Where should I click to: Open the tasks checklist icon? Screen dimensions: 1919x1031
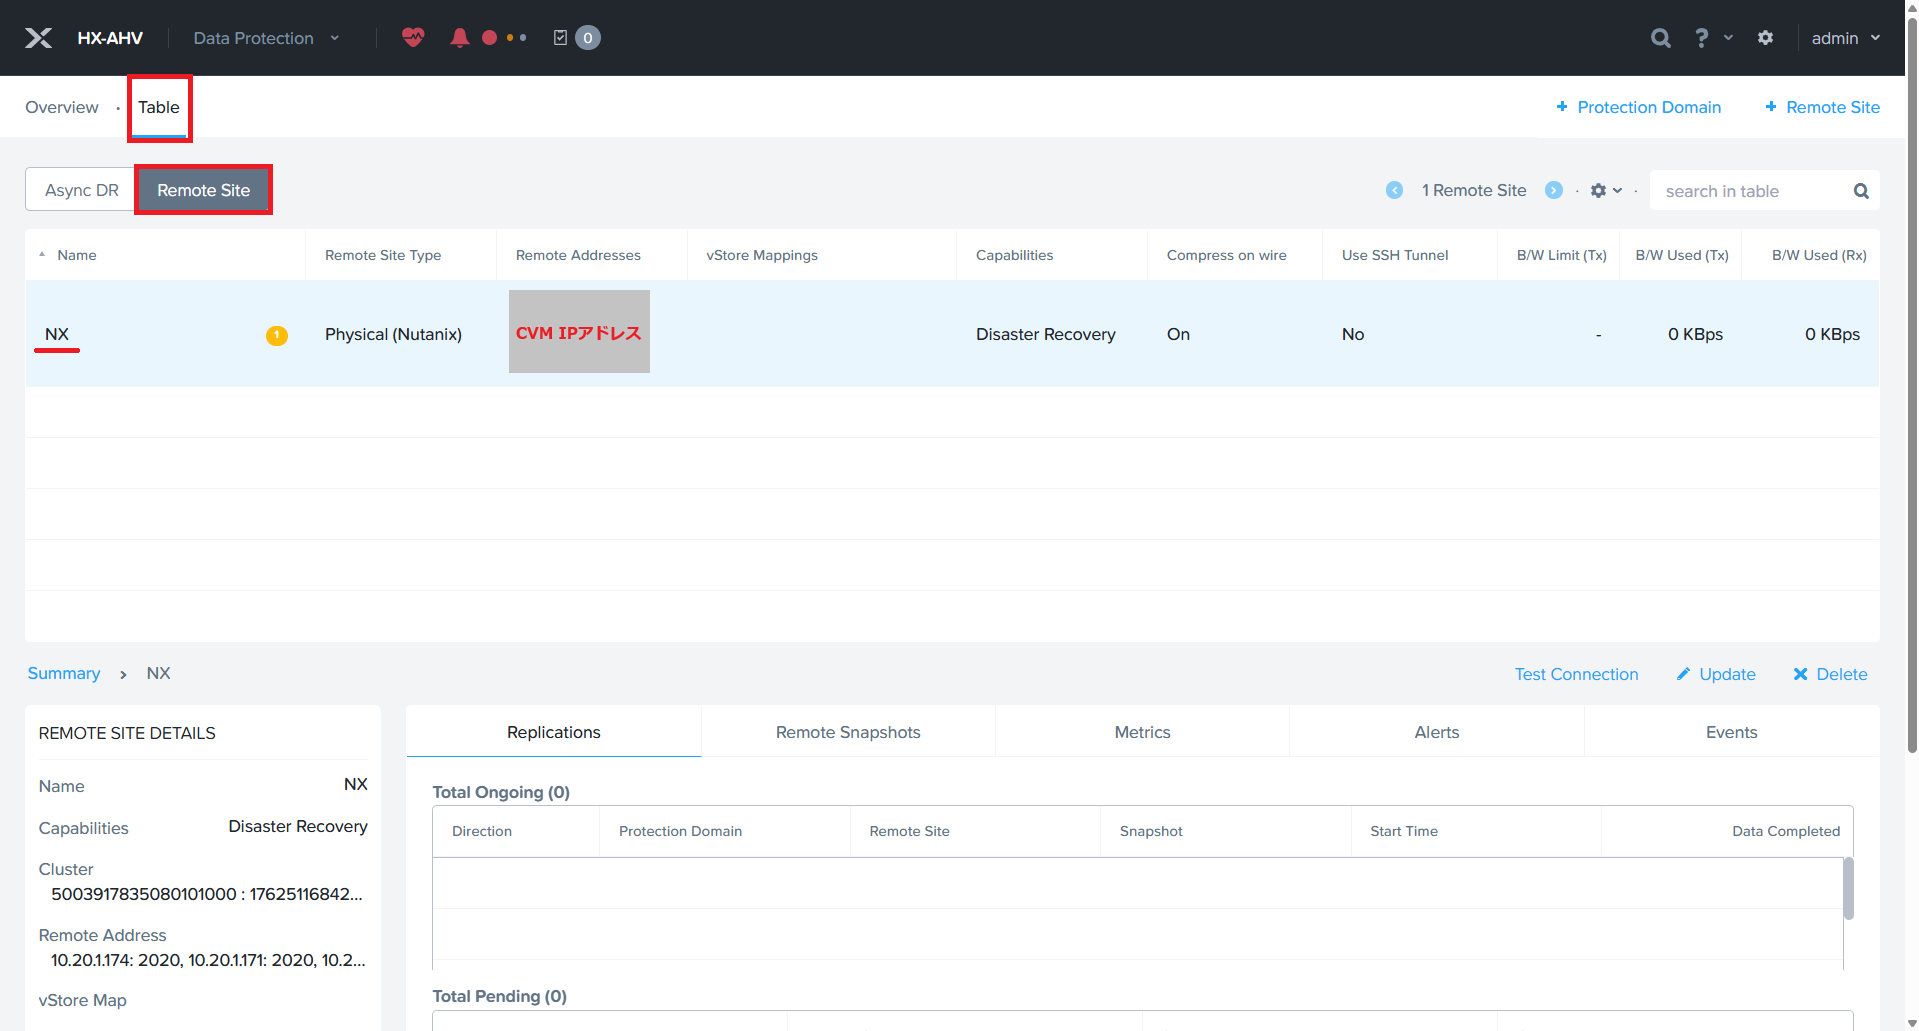click(x=561, y=38)
